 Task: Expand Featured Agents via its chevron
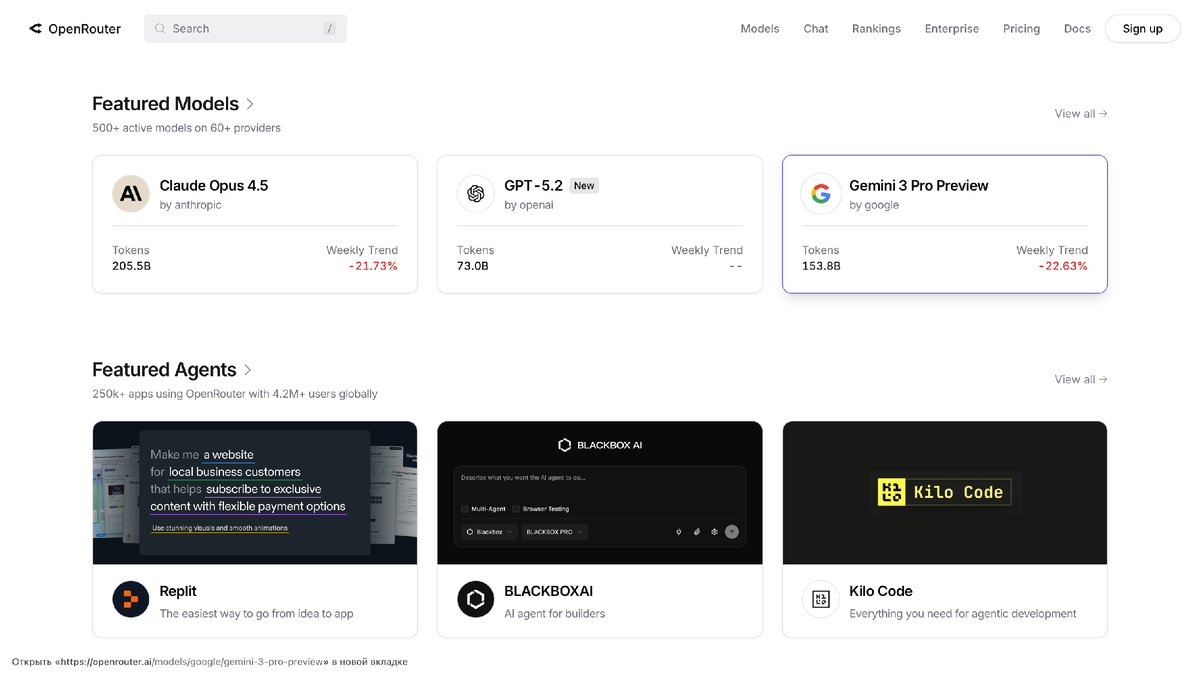248,370
